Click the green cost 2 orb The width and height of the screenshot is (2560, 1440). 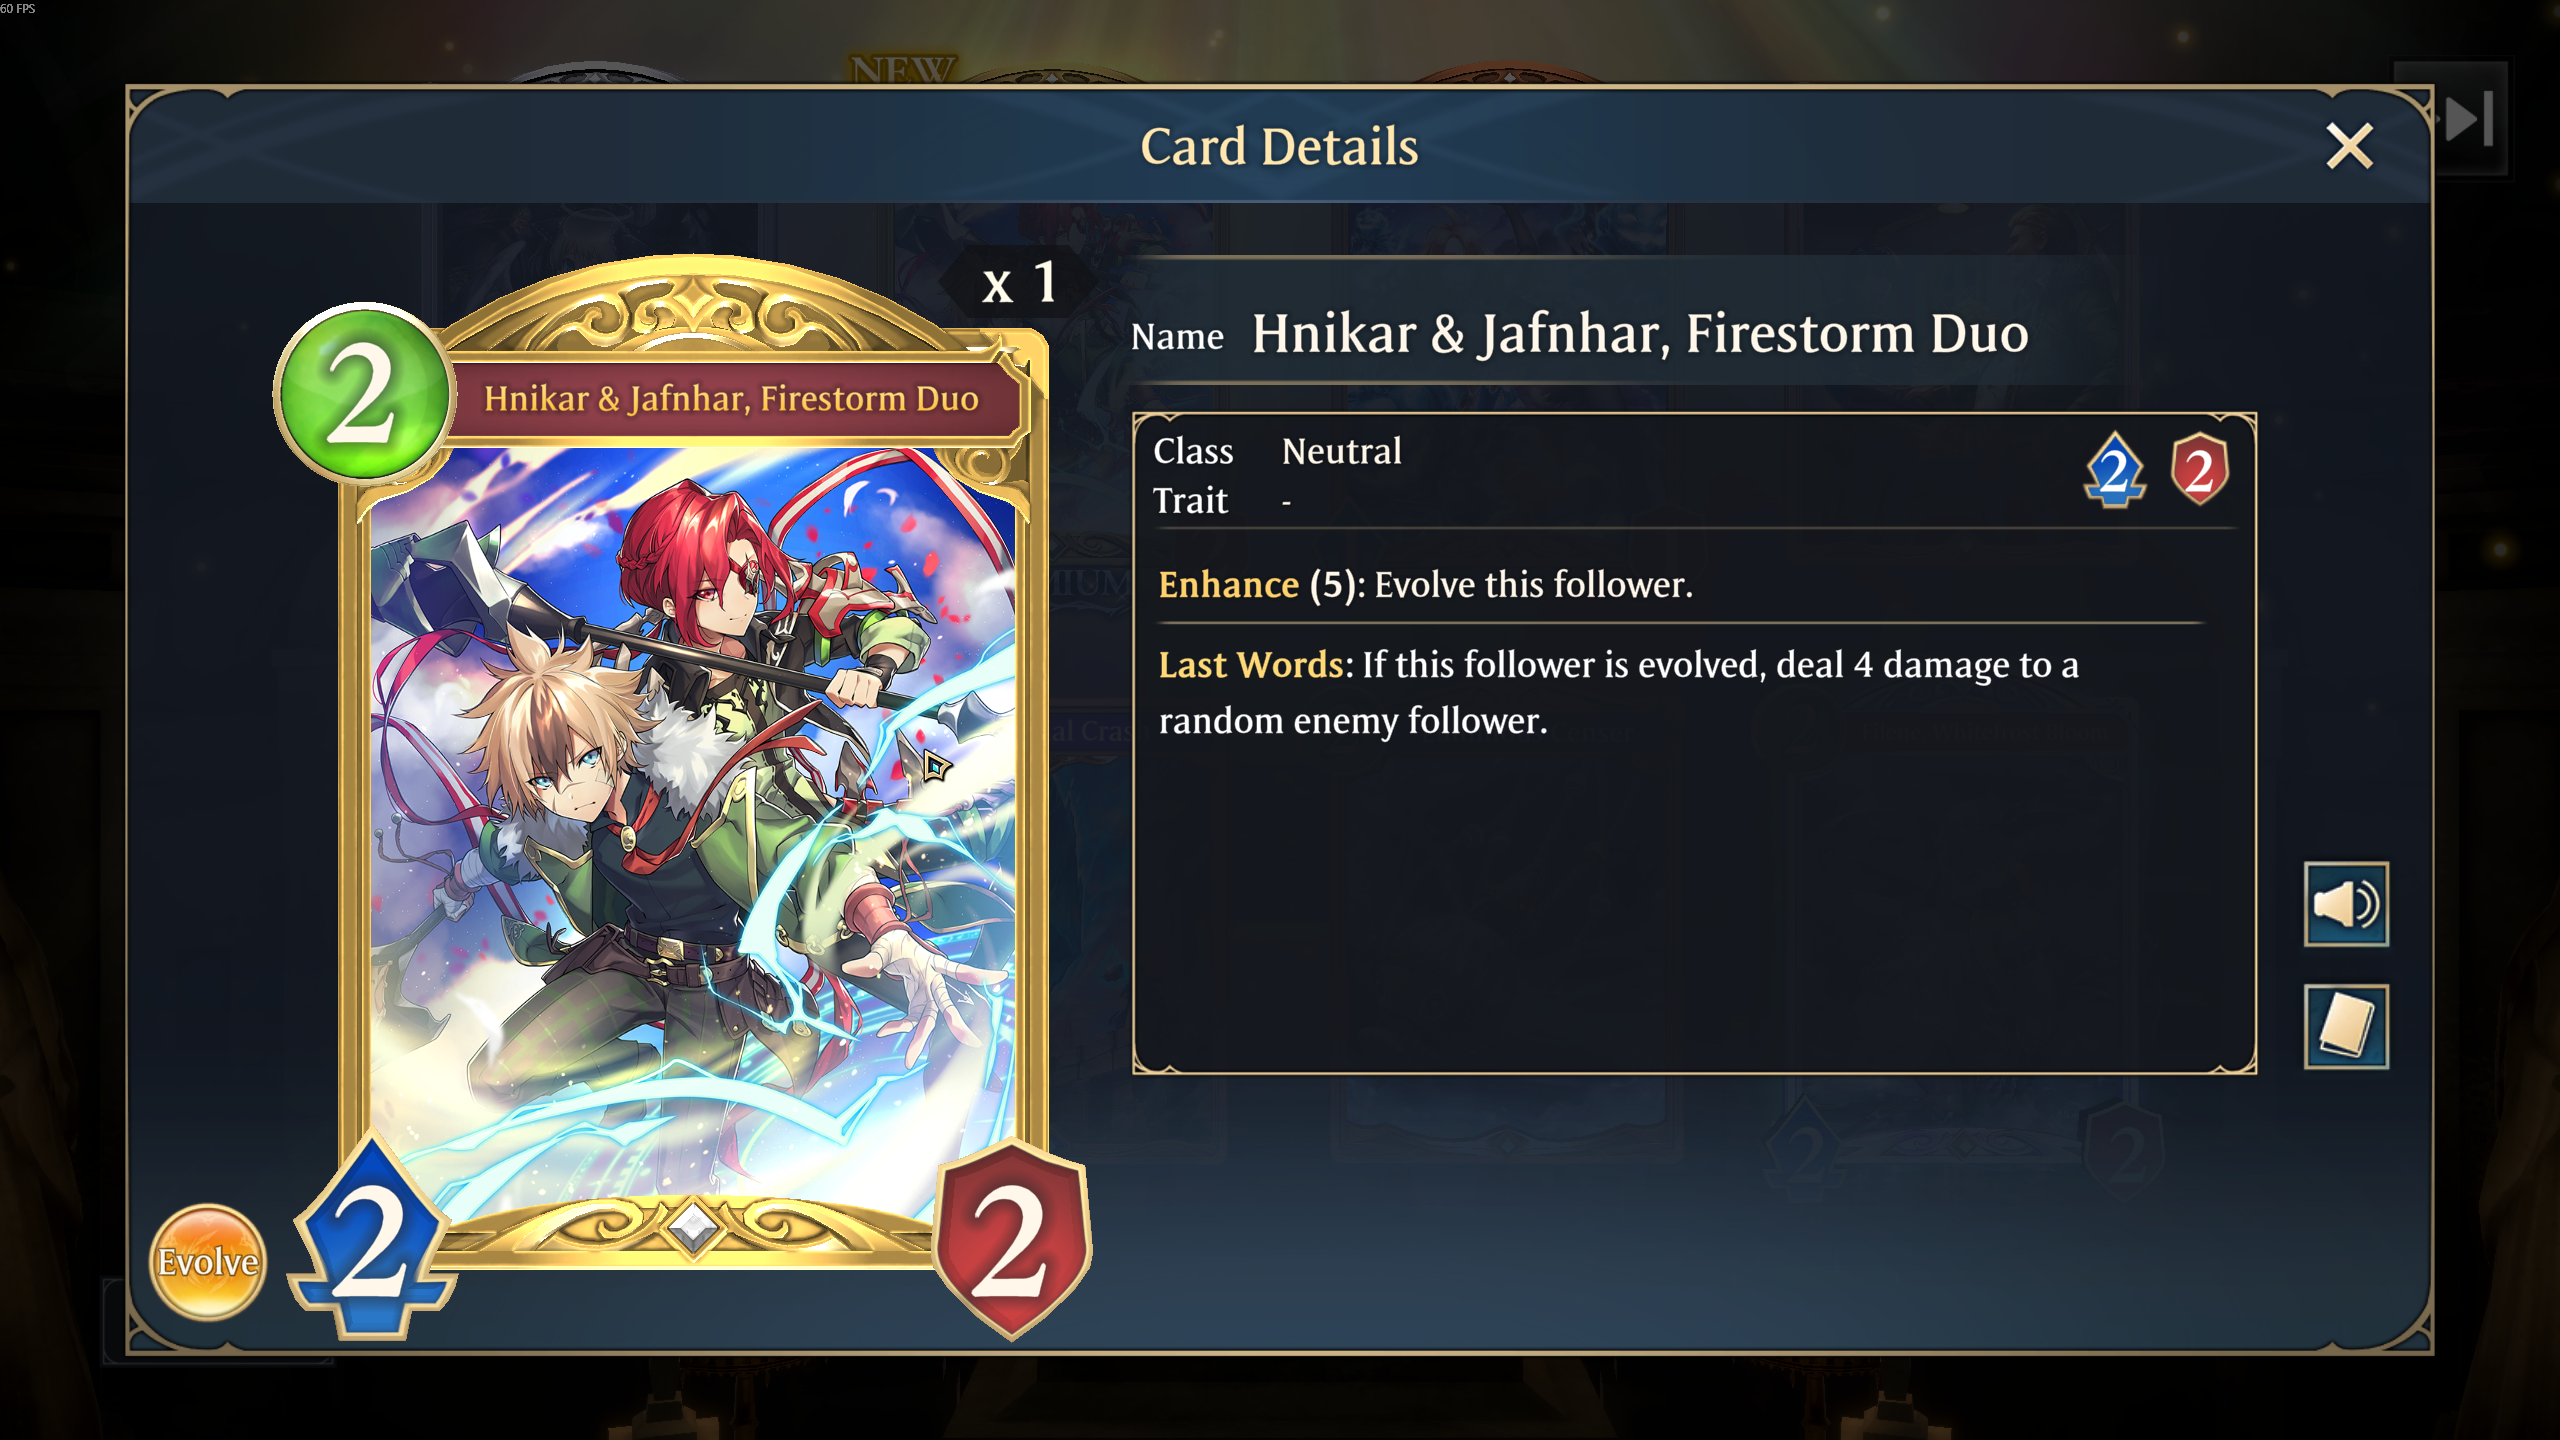pyautogui.click(x=363, y=393)
